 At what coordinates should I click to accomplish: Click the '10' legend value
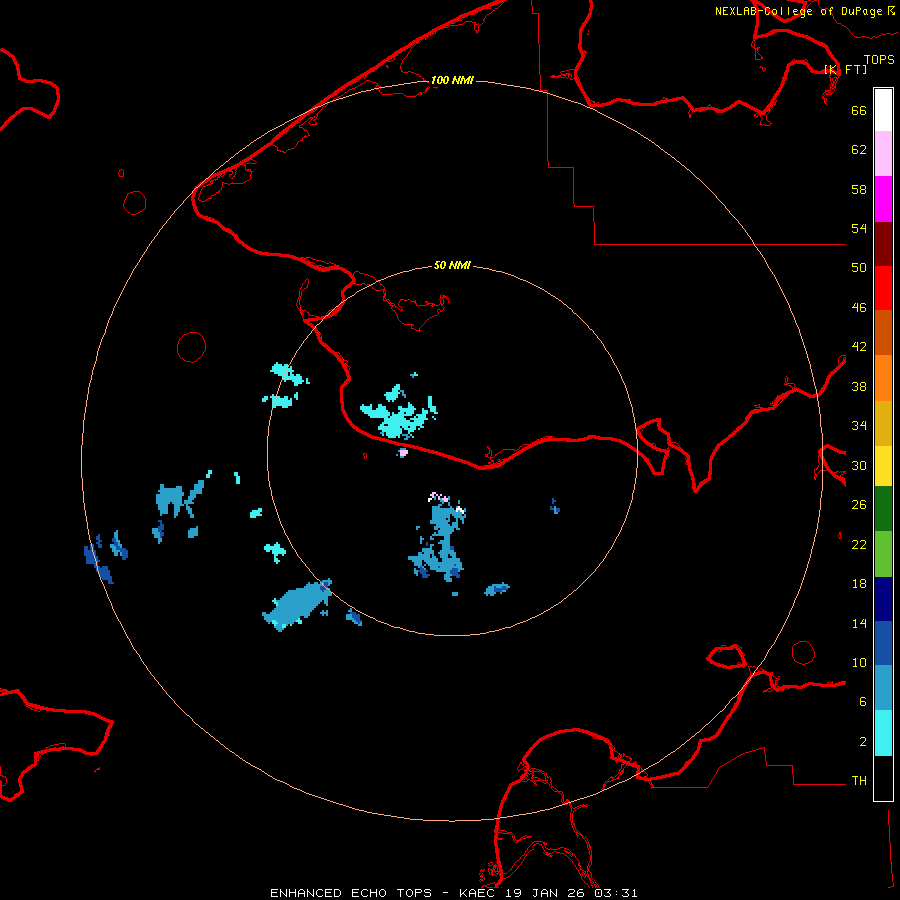[859, 663]
